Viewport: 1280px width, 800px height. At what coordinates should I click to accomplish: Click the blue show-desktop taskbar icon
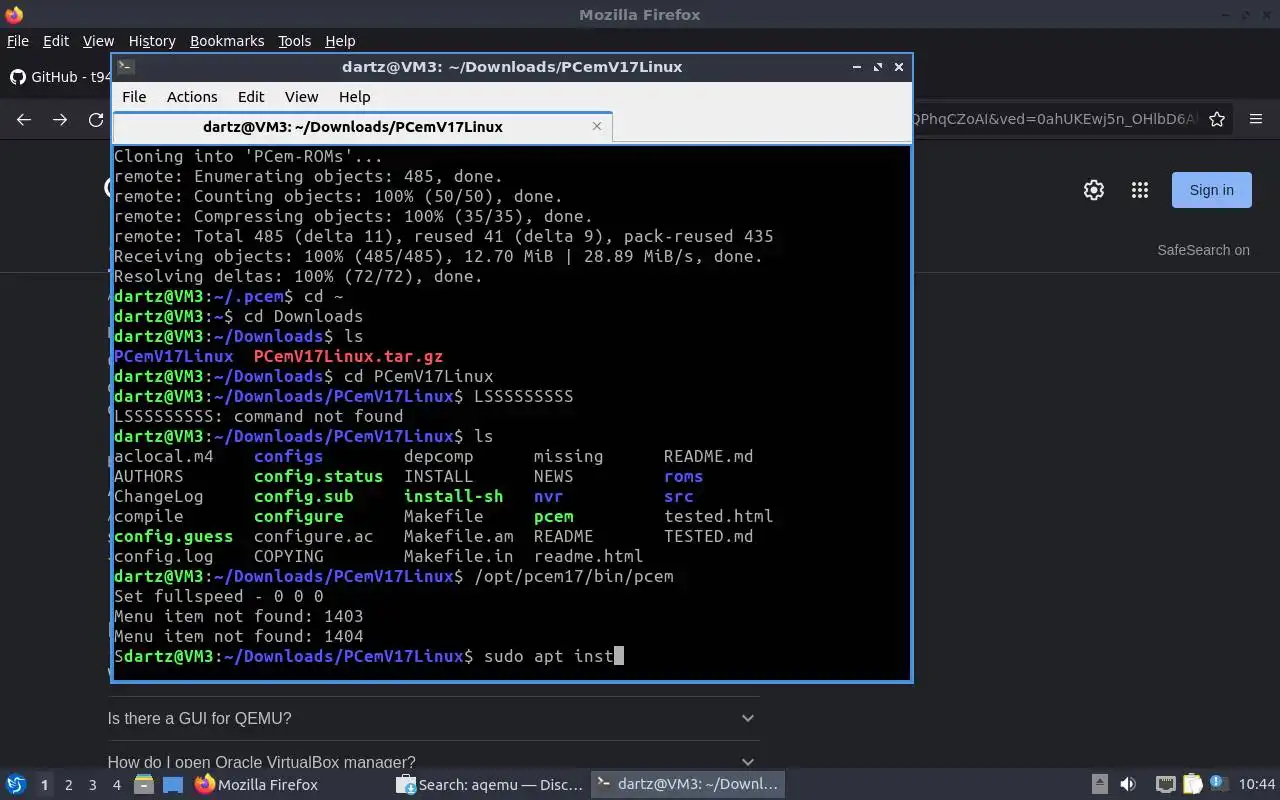[173, 785]
